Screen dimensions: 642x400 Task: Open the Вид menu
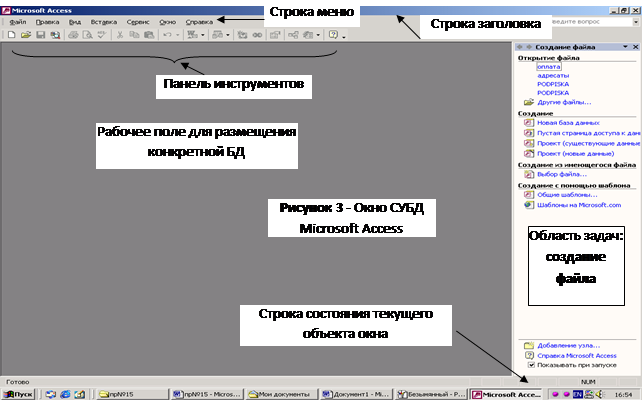(x=75, y=22)
